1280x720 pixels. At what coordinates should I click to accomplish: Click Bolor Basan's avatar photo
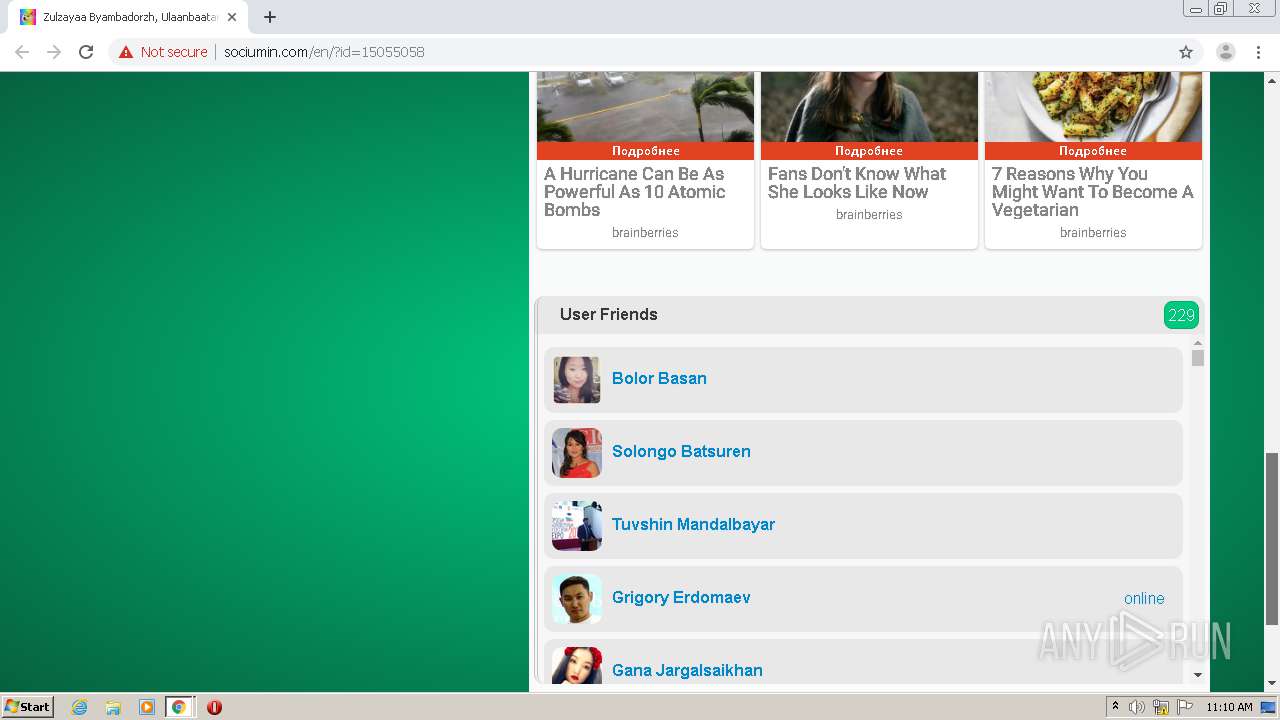coord(577,380)
